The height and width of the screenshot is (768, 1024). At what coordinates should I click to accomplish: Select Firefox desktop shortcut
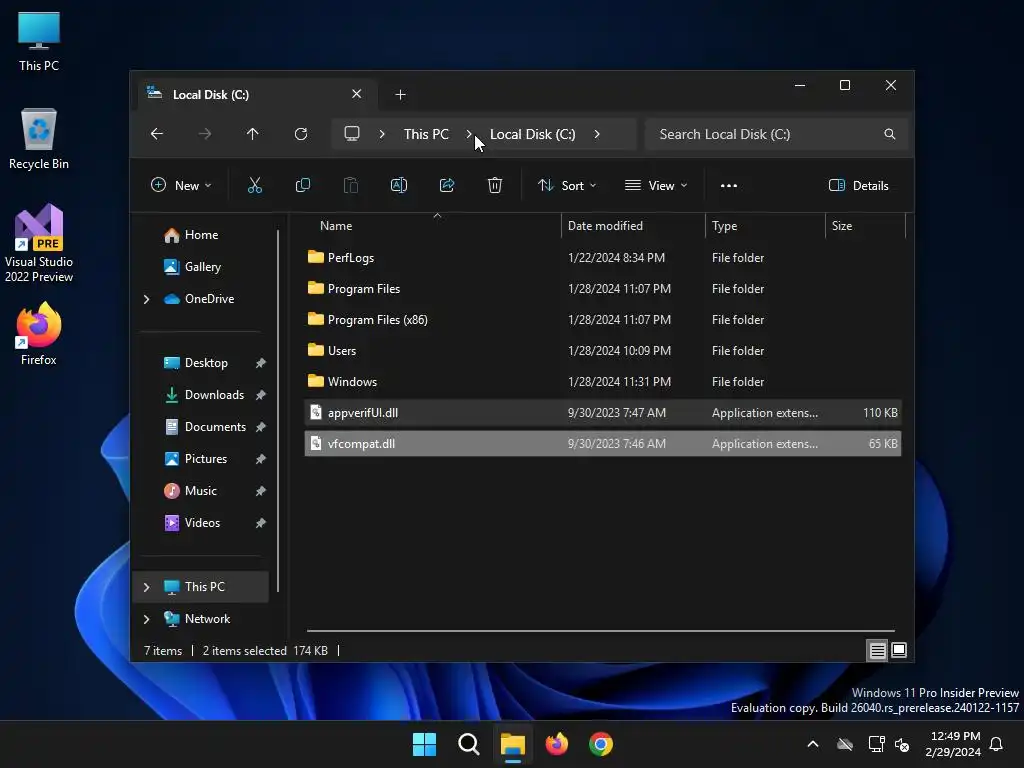(39, 334)
